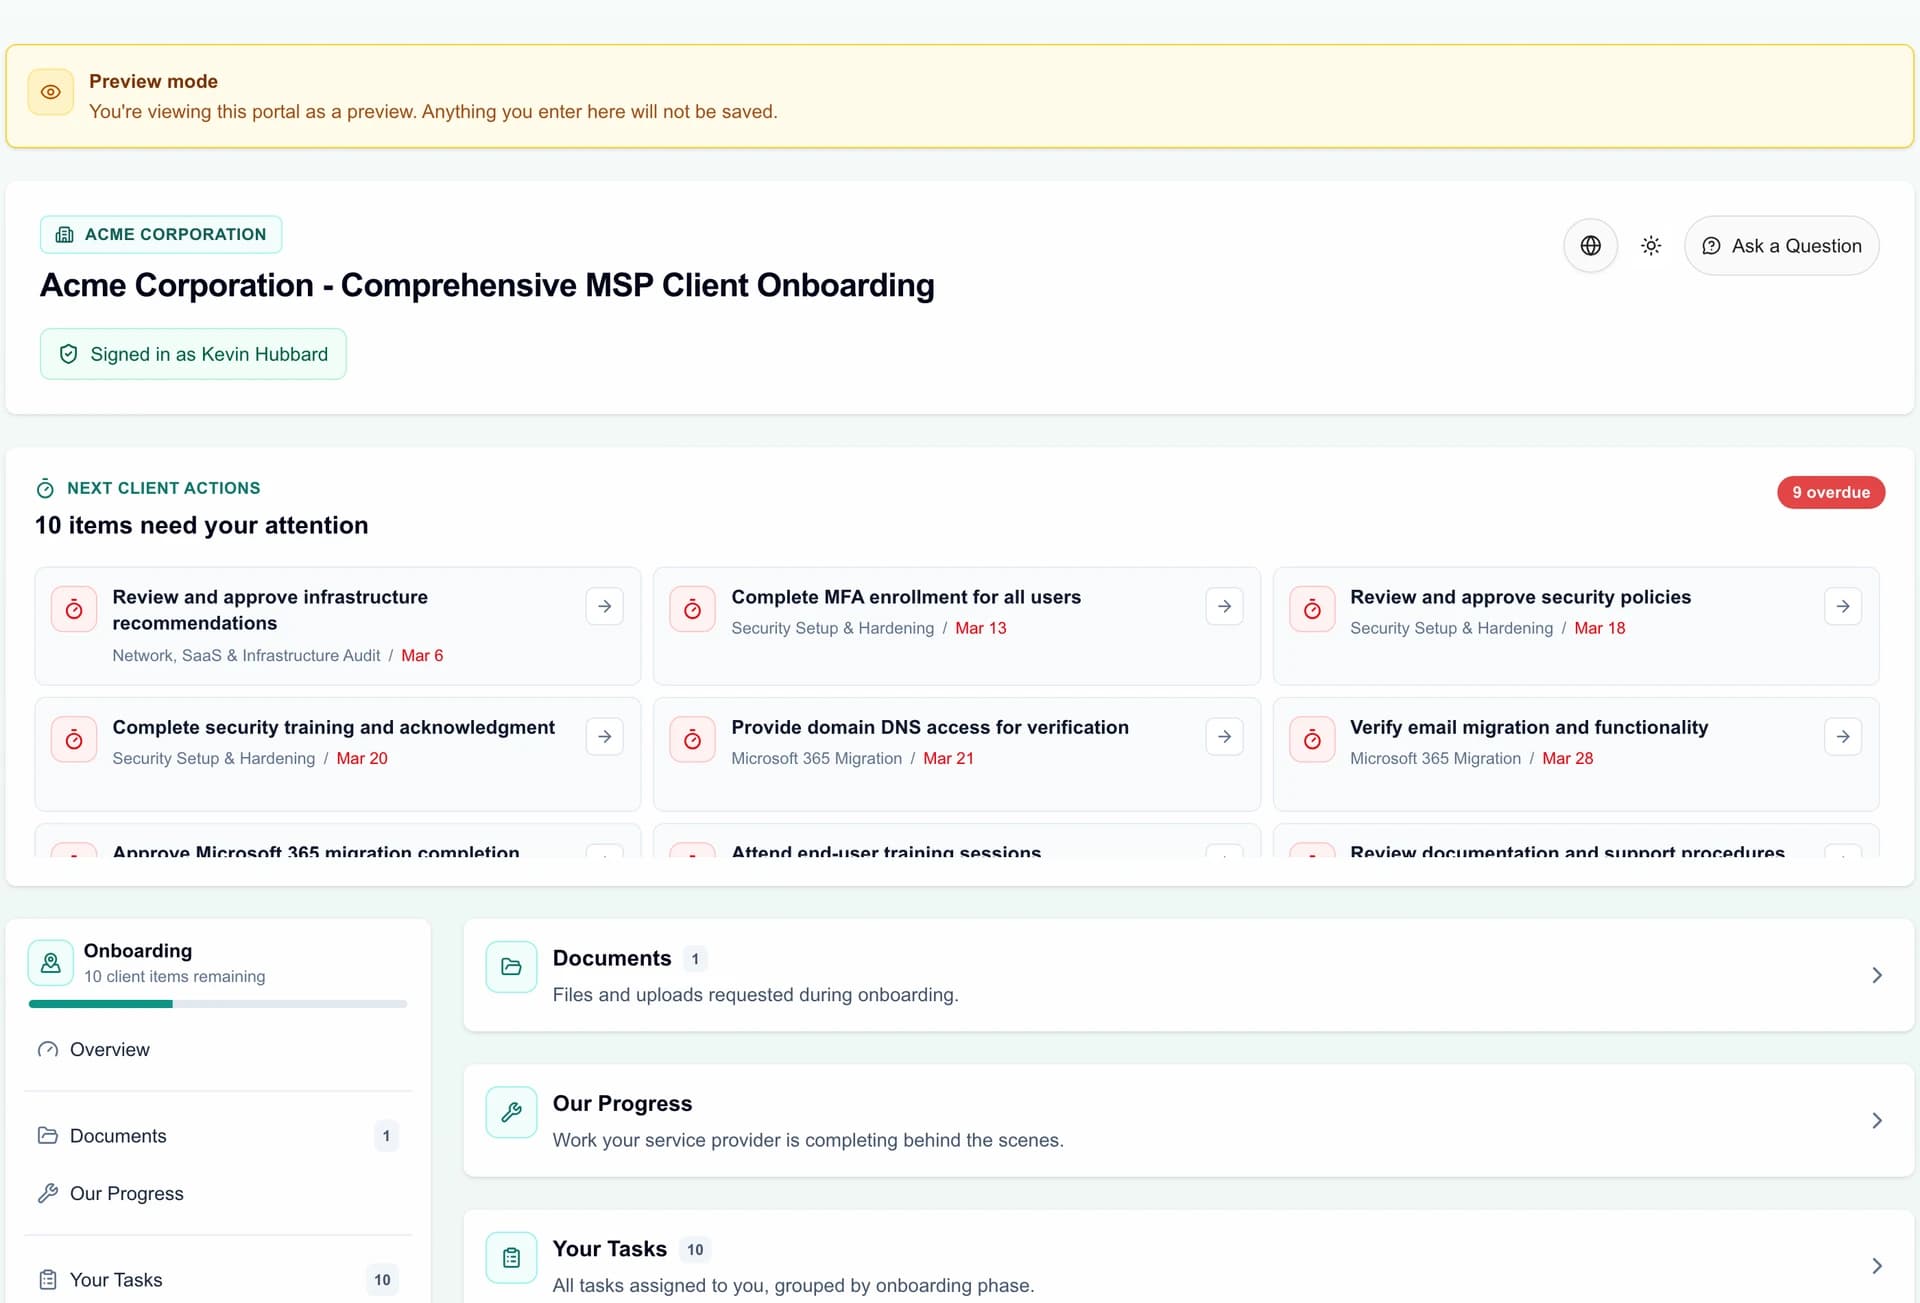
Task: Click the folder icon on Documents card
Action: point(511,967)
